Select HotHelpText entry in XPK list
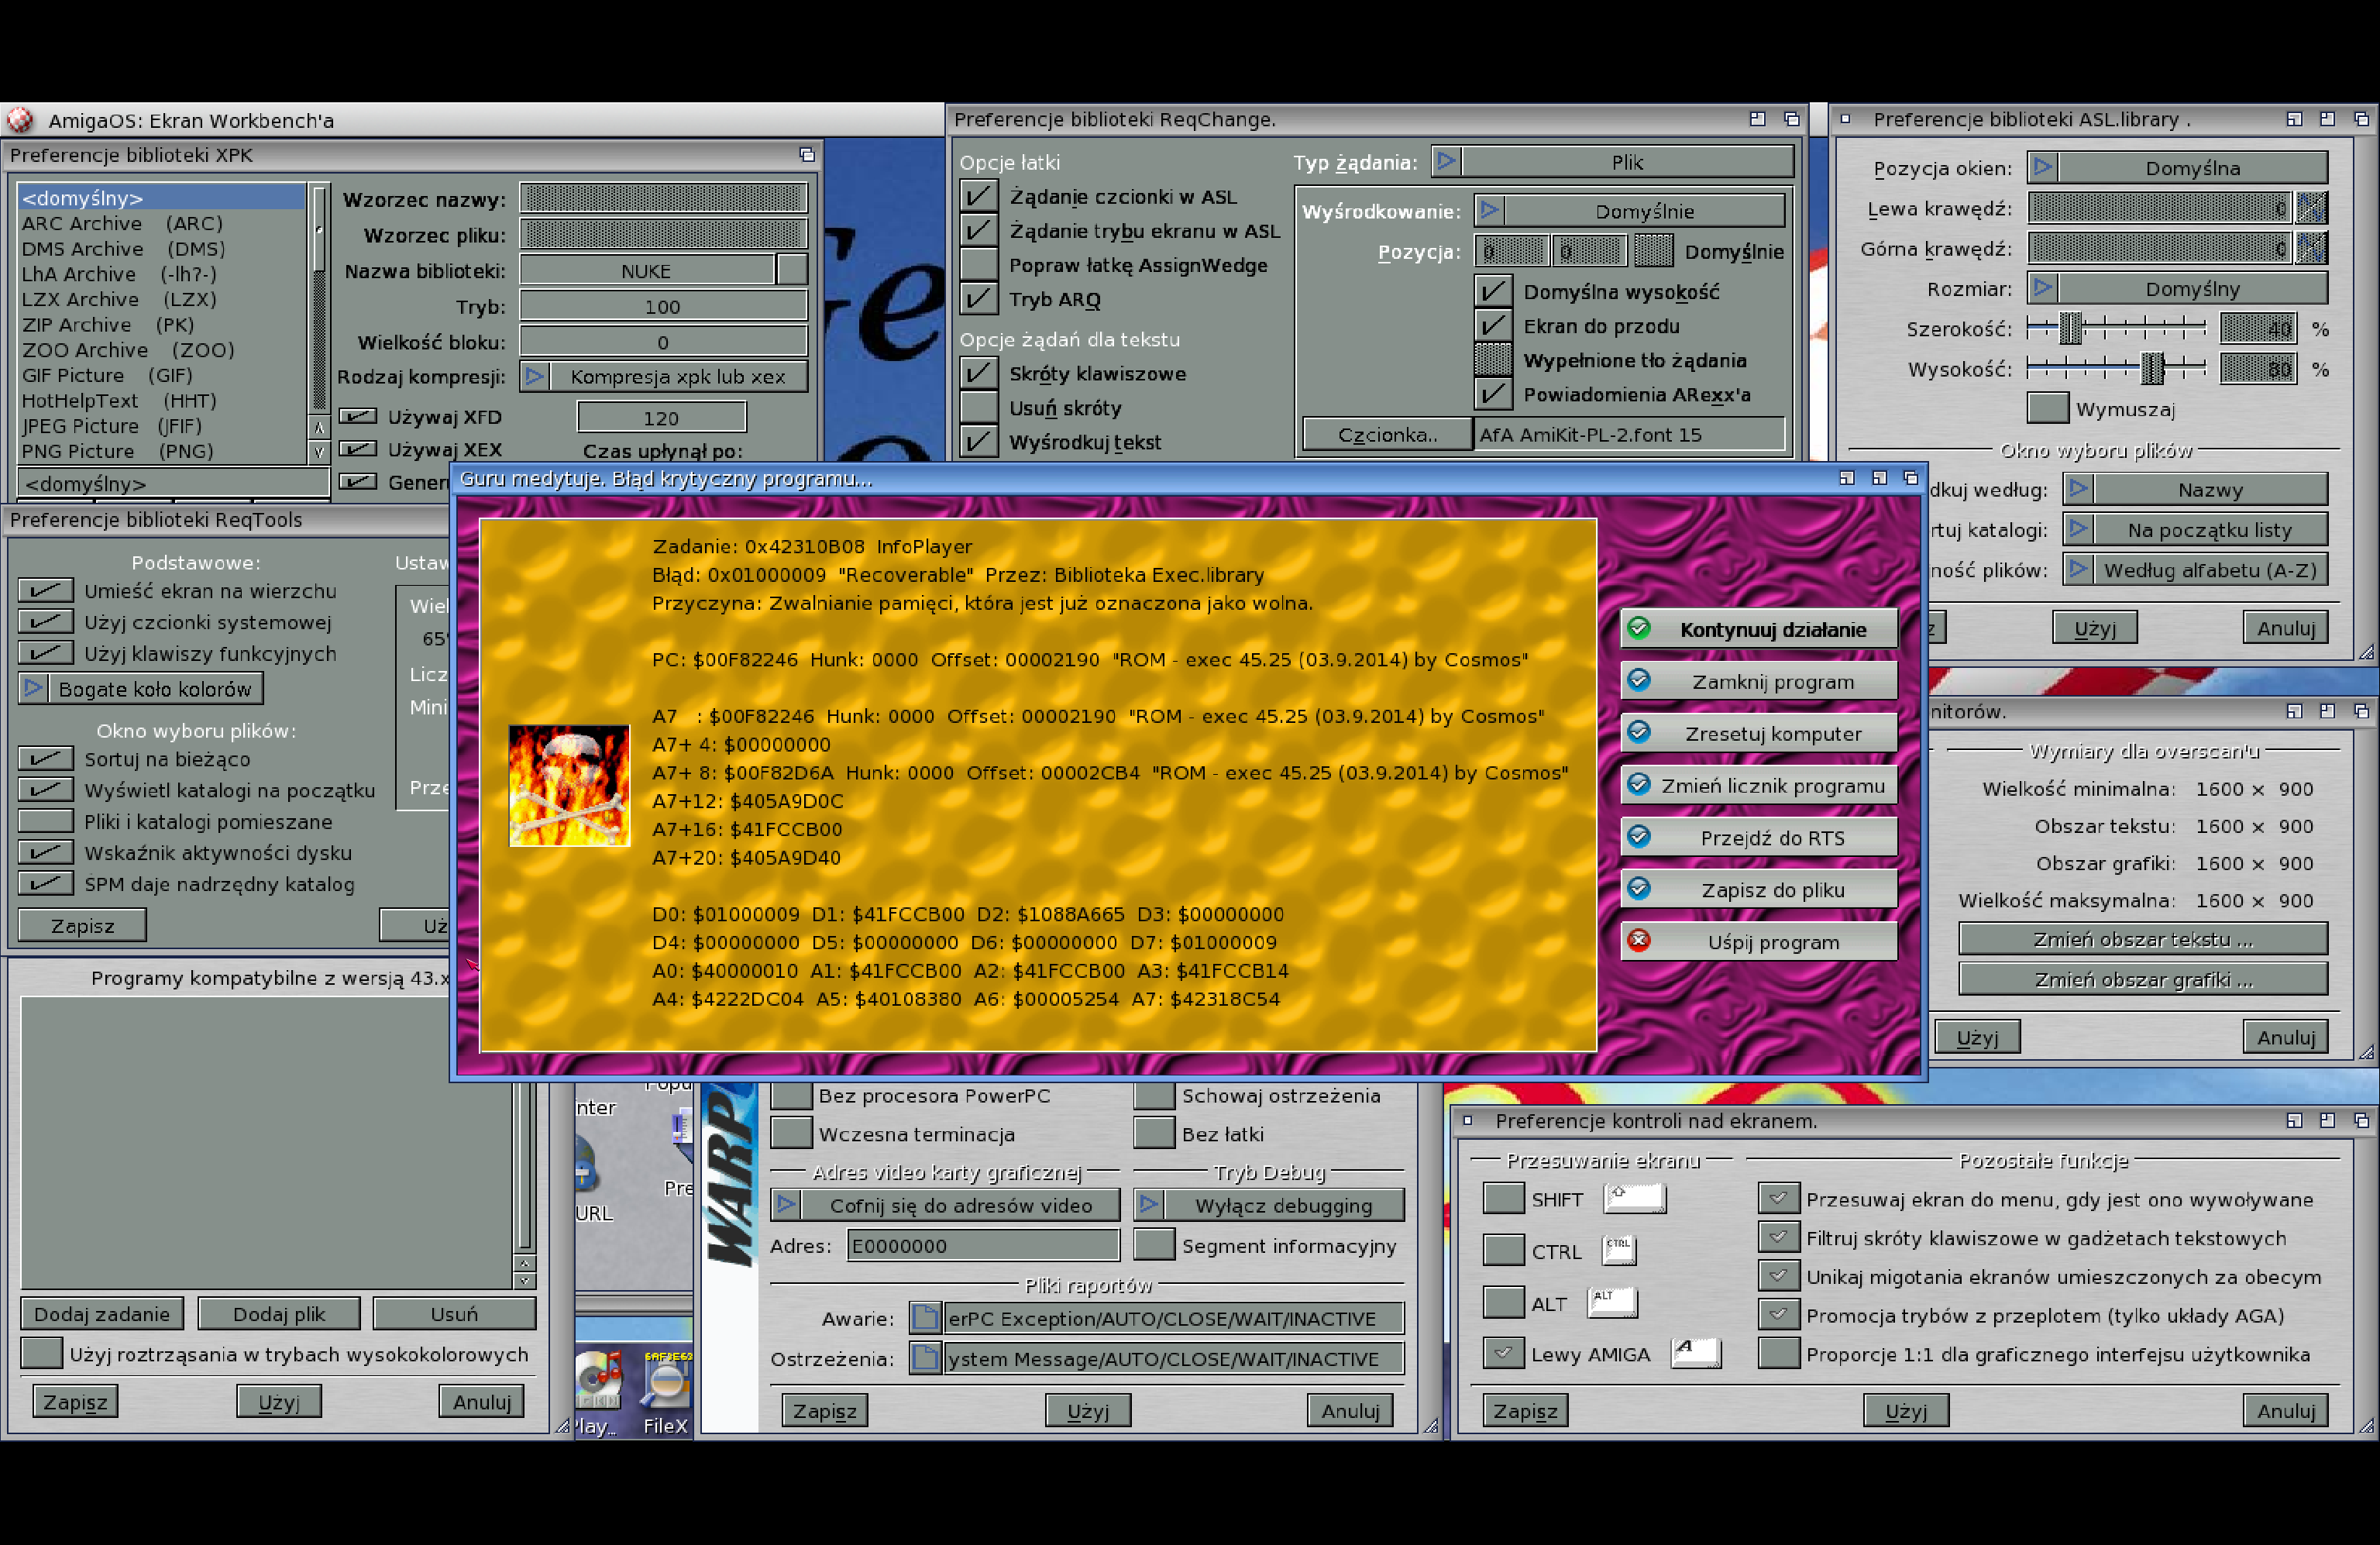2380x1545 pixels. (162, 400)
